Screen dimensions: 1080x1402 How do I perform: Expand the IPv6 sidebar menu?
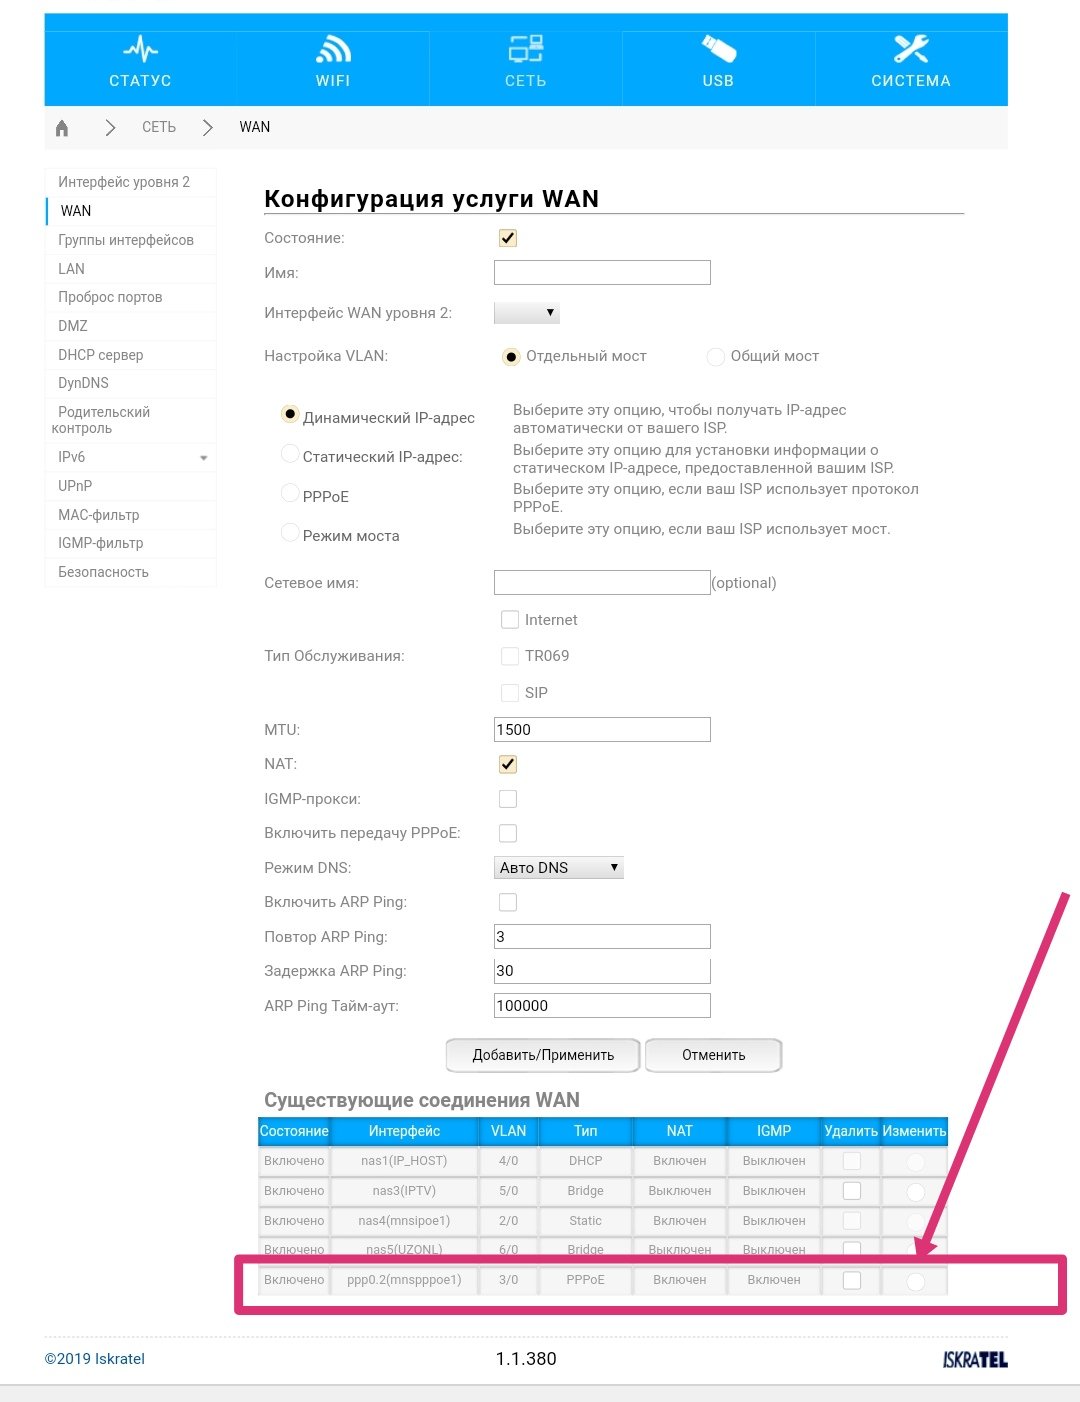pyautogui.click(x=203, y=458)
